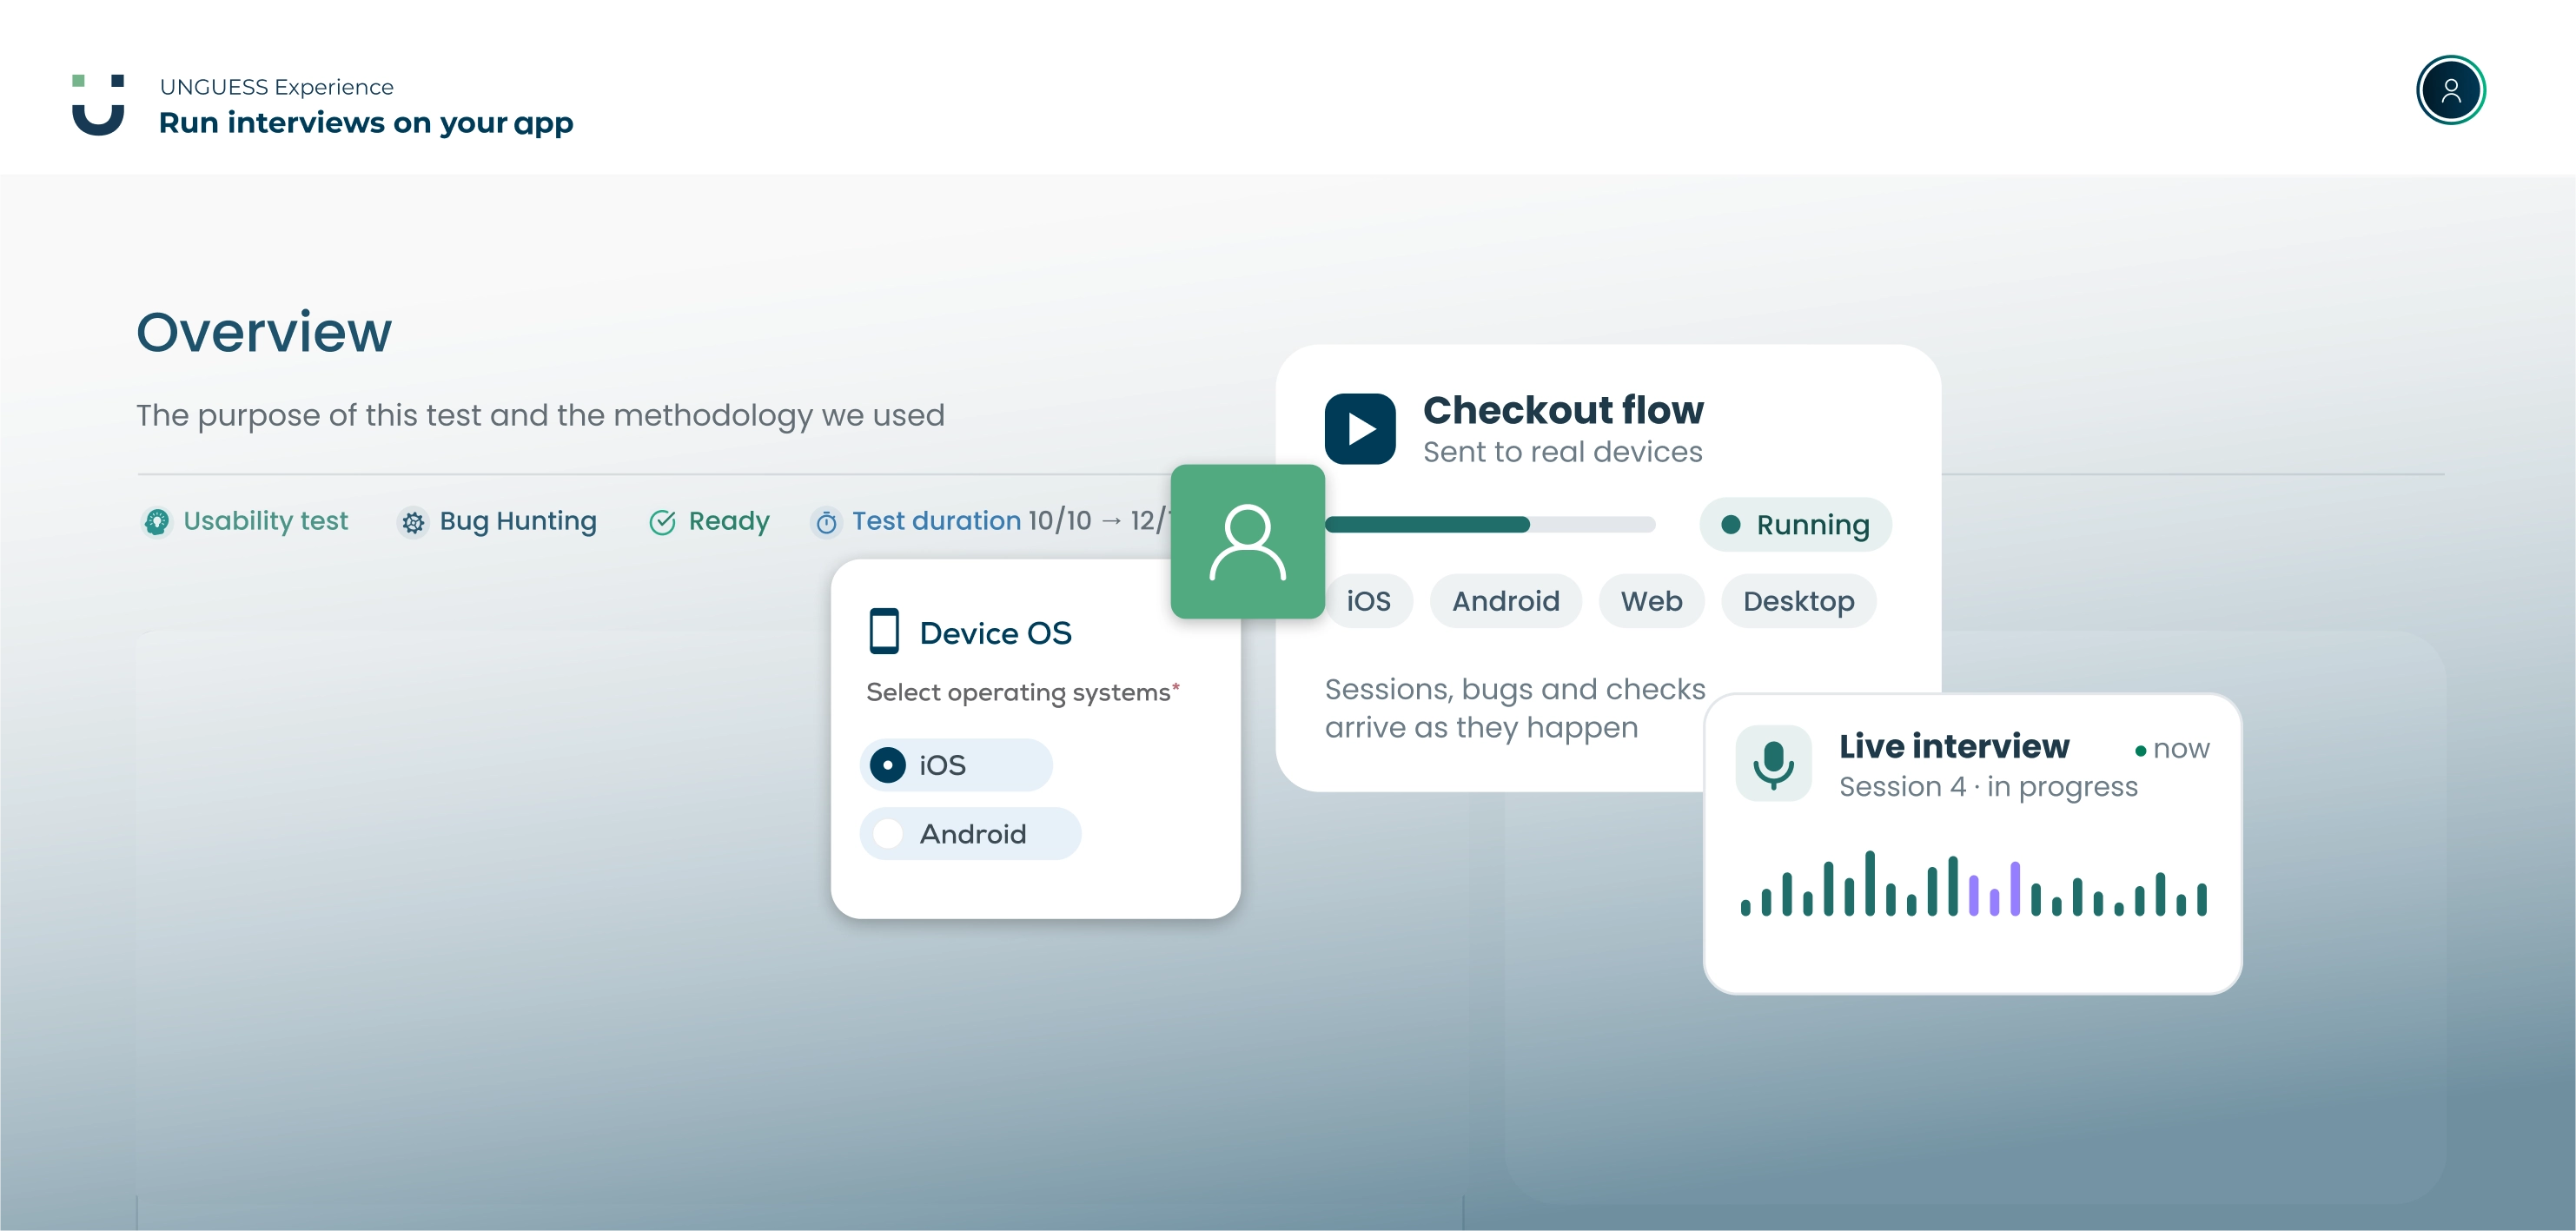2576x1231 pixels.
Task: Click "Select operating systems" label
Action: coord(1022,692)
